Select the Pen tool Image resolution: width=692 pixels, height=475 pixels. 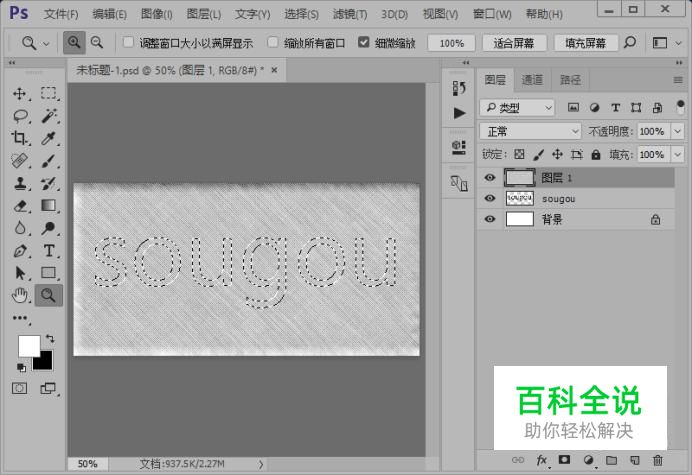(19, 251)
